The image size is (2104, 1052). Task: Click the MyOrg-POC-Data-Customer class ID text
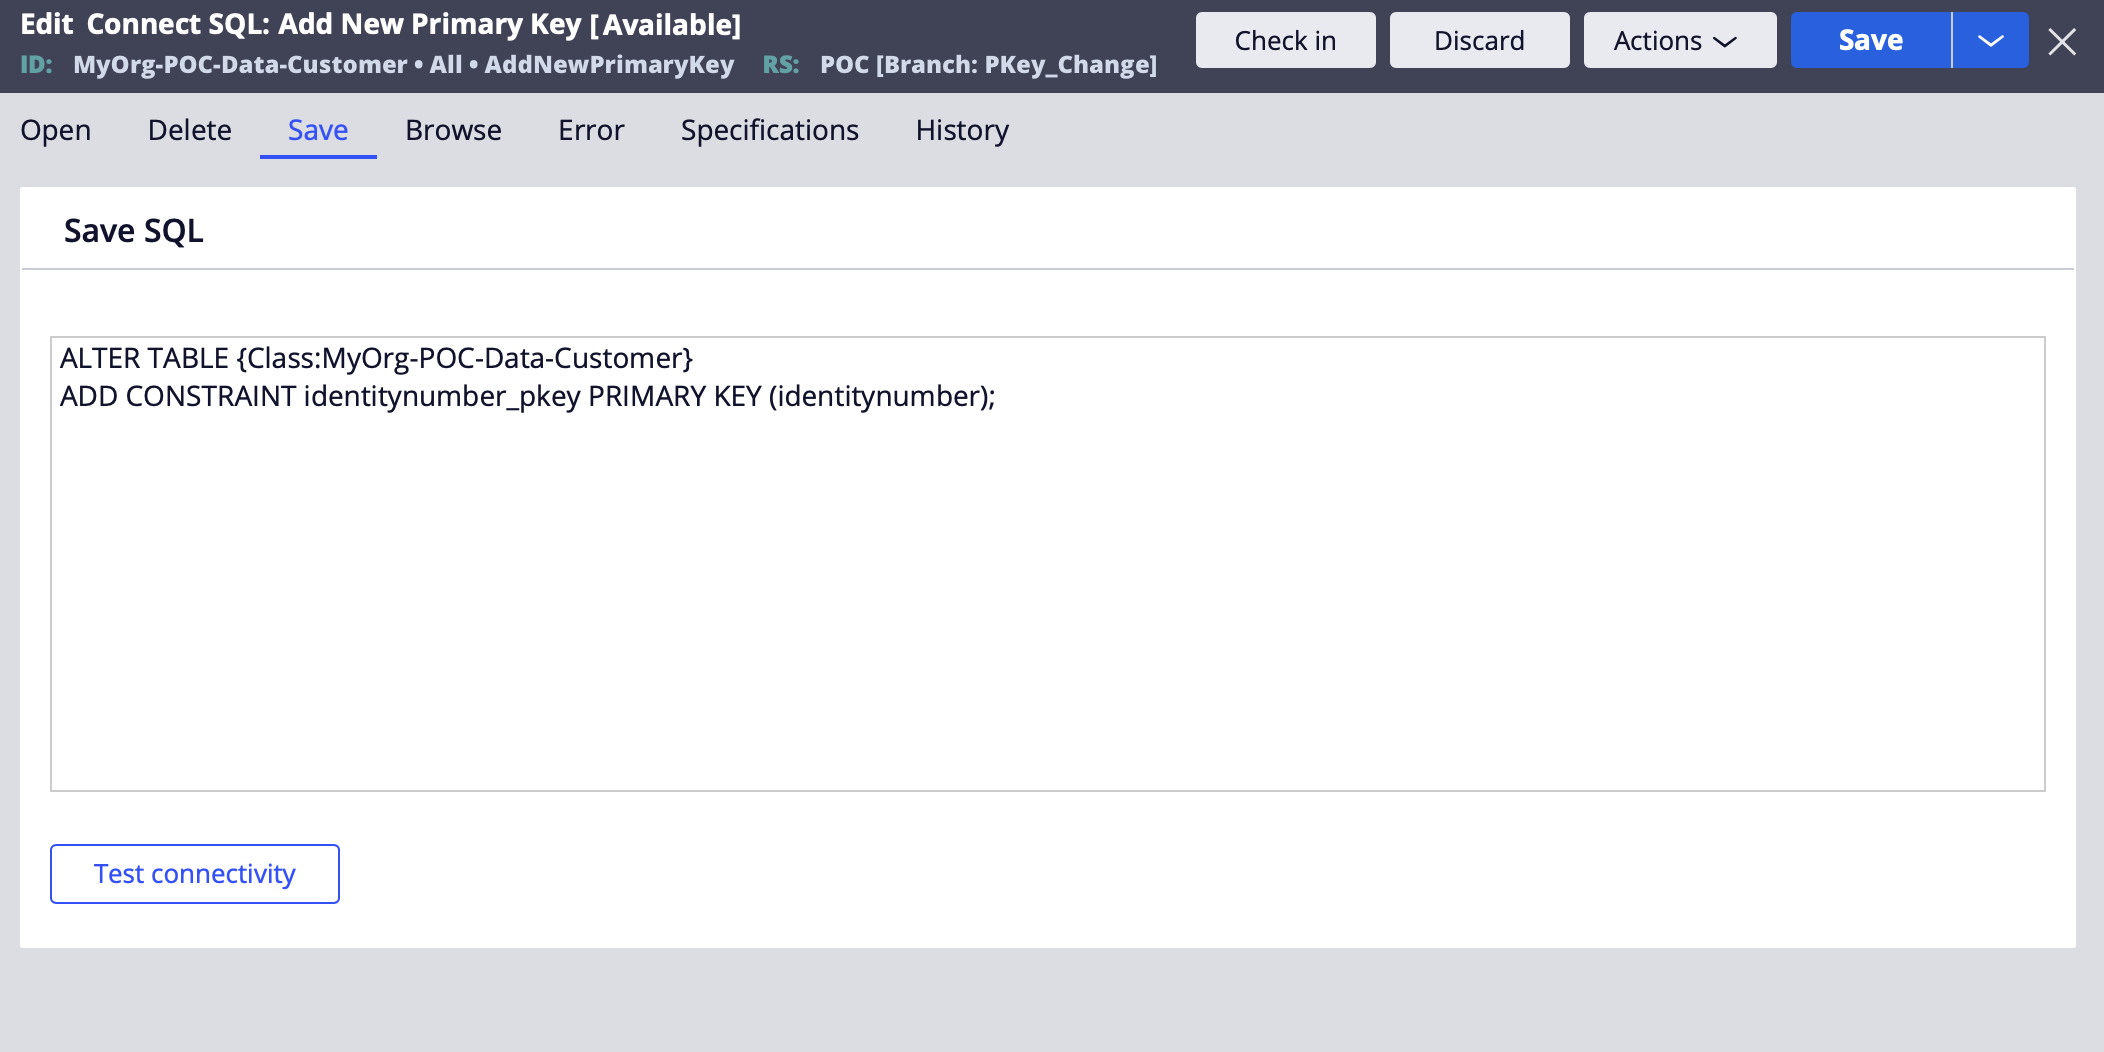point(240,65)
